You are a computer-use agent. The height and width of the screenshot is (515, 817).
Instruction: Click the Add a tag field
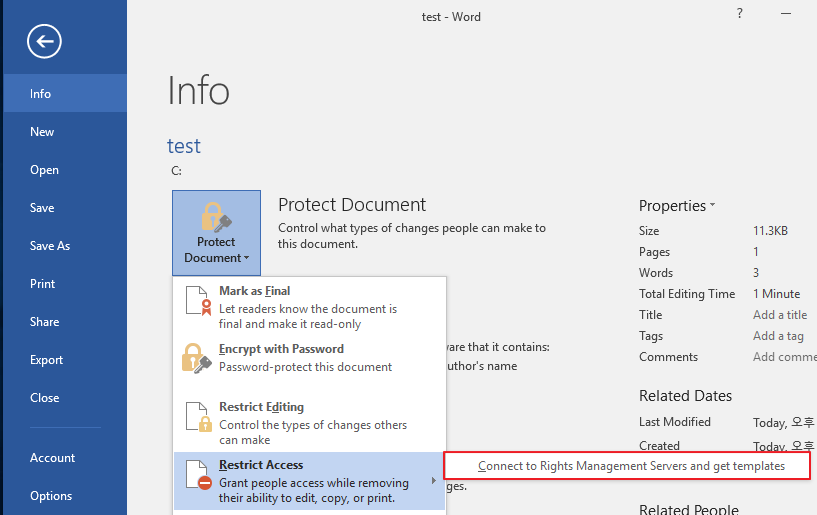pyautogui.click(x=778, y=336)
